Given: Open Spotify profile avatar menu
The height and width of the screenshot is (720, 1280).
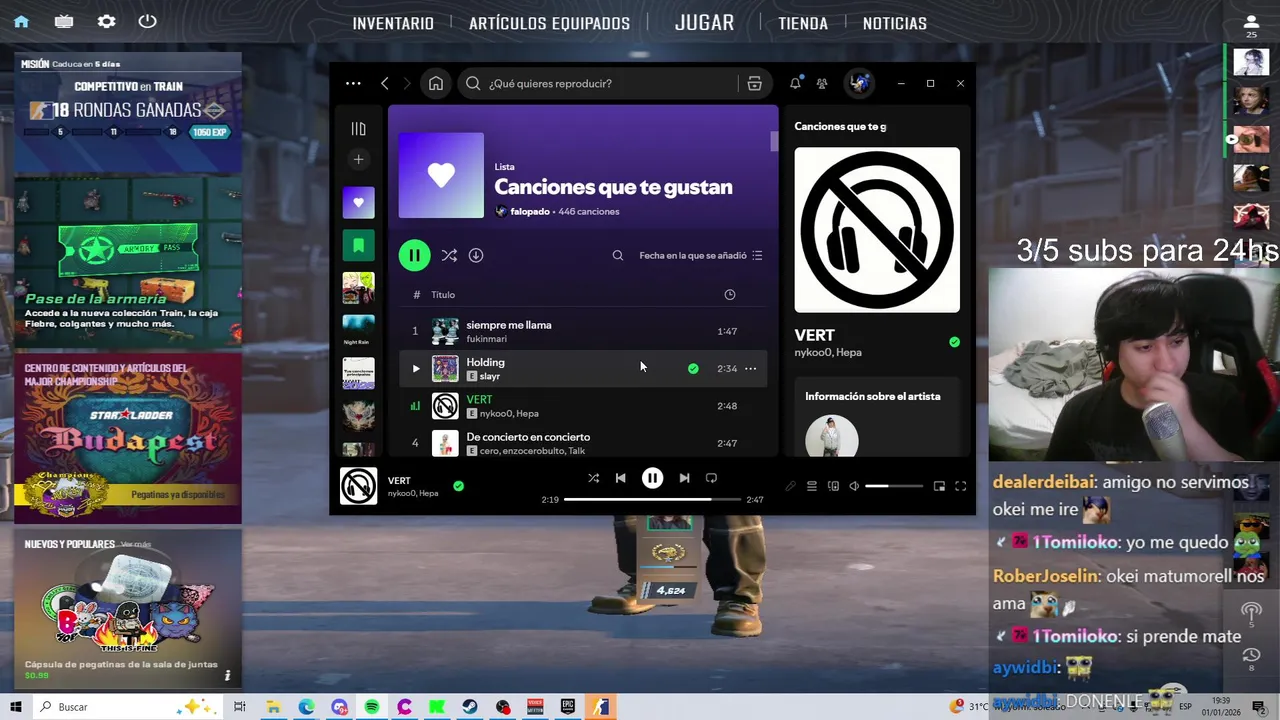Looking at the screenshot, I should click(x=859, y=84).
